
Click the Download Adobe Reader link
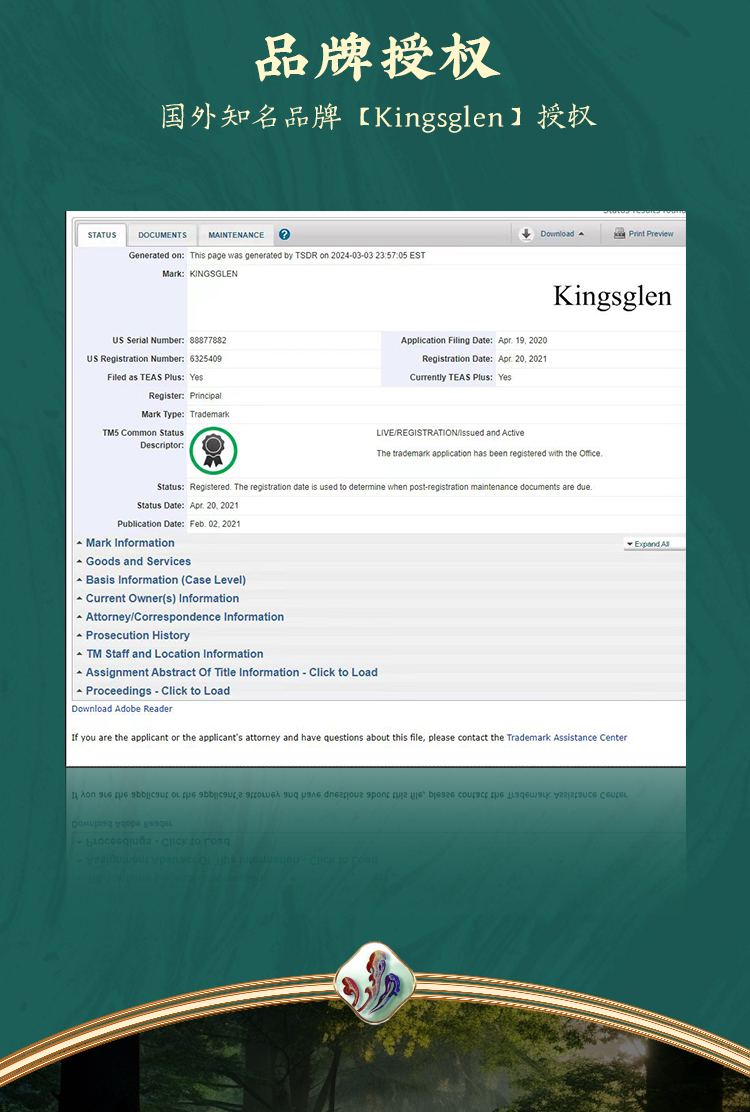pos(122,708)
